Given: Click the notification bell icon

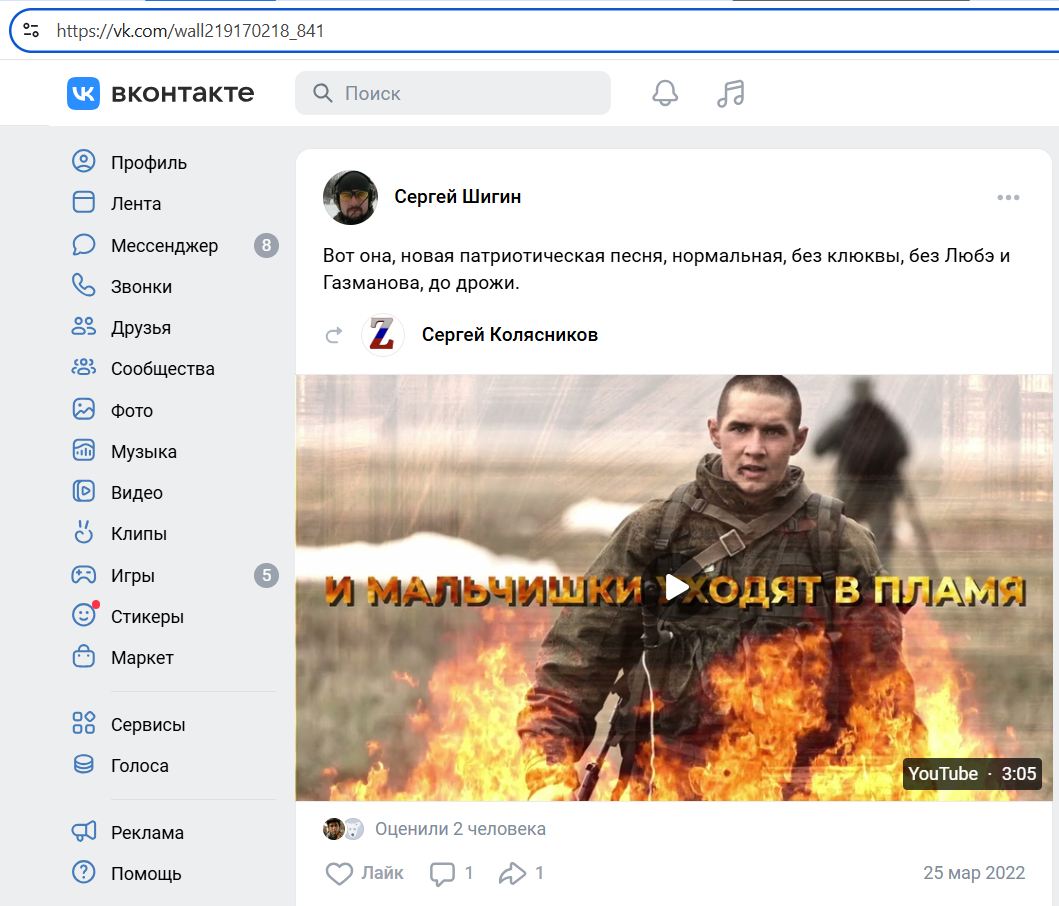Looking at the screenshot, I should (664, 92).
